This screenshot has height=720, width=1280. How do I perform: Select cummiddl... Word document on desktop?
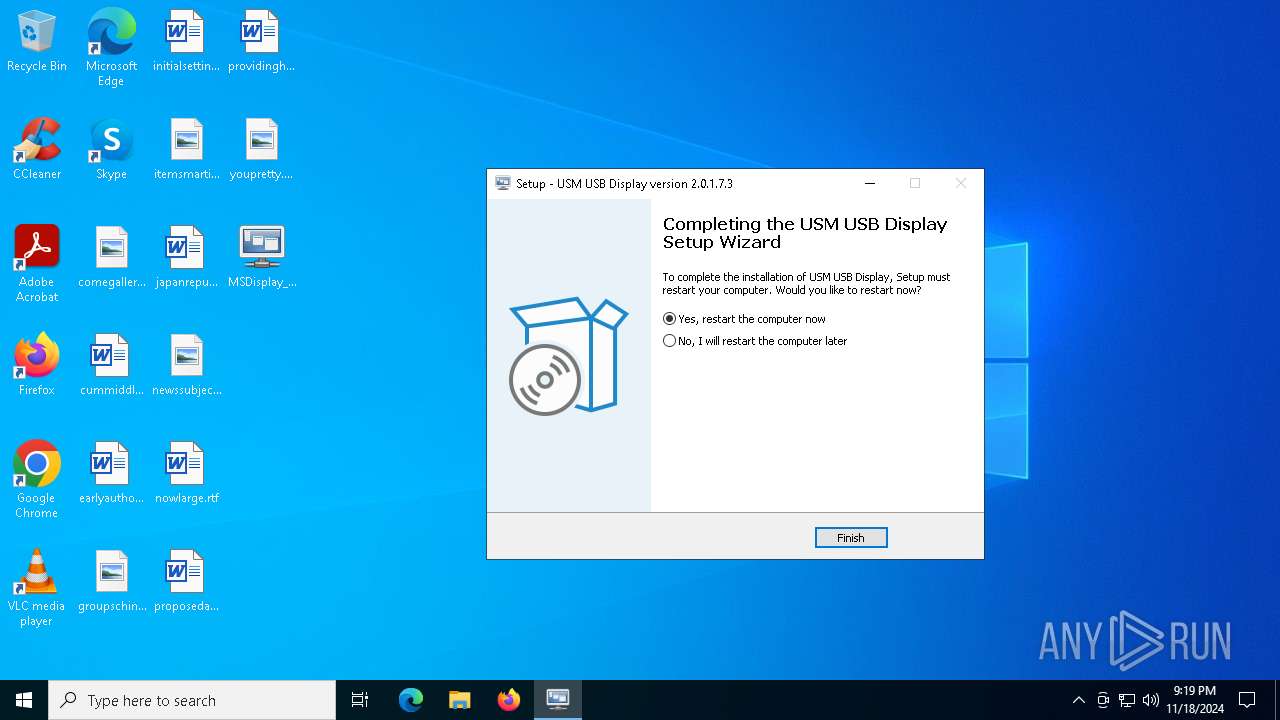pos(111,366)
